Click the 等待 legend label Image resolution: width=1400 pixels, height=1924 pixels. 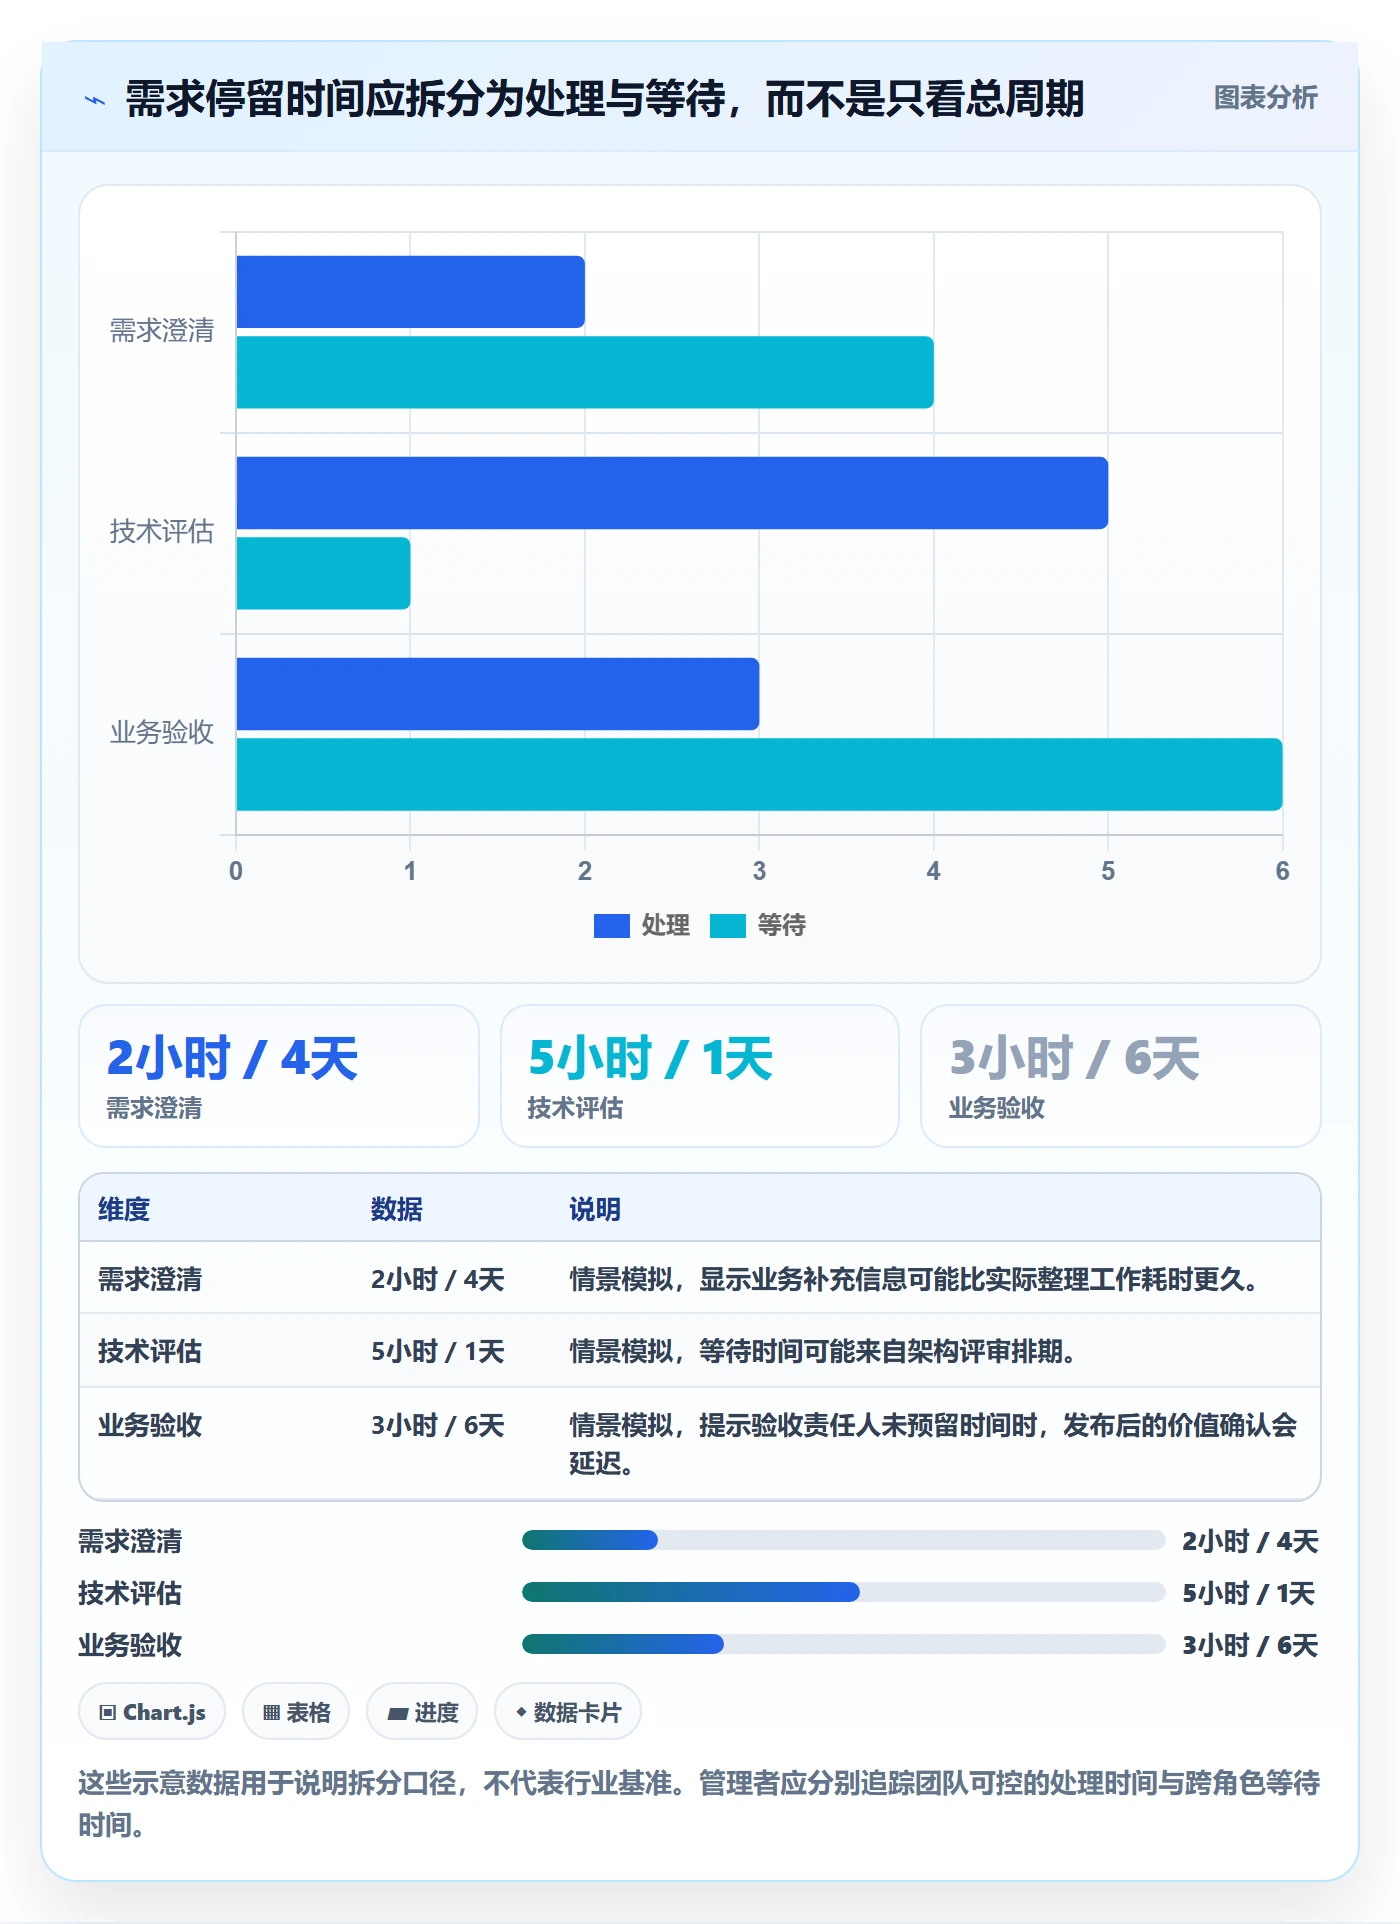(x=781, y=926)
